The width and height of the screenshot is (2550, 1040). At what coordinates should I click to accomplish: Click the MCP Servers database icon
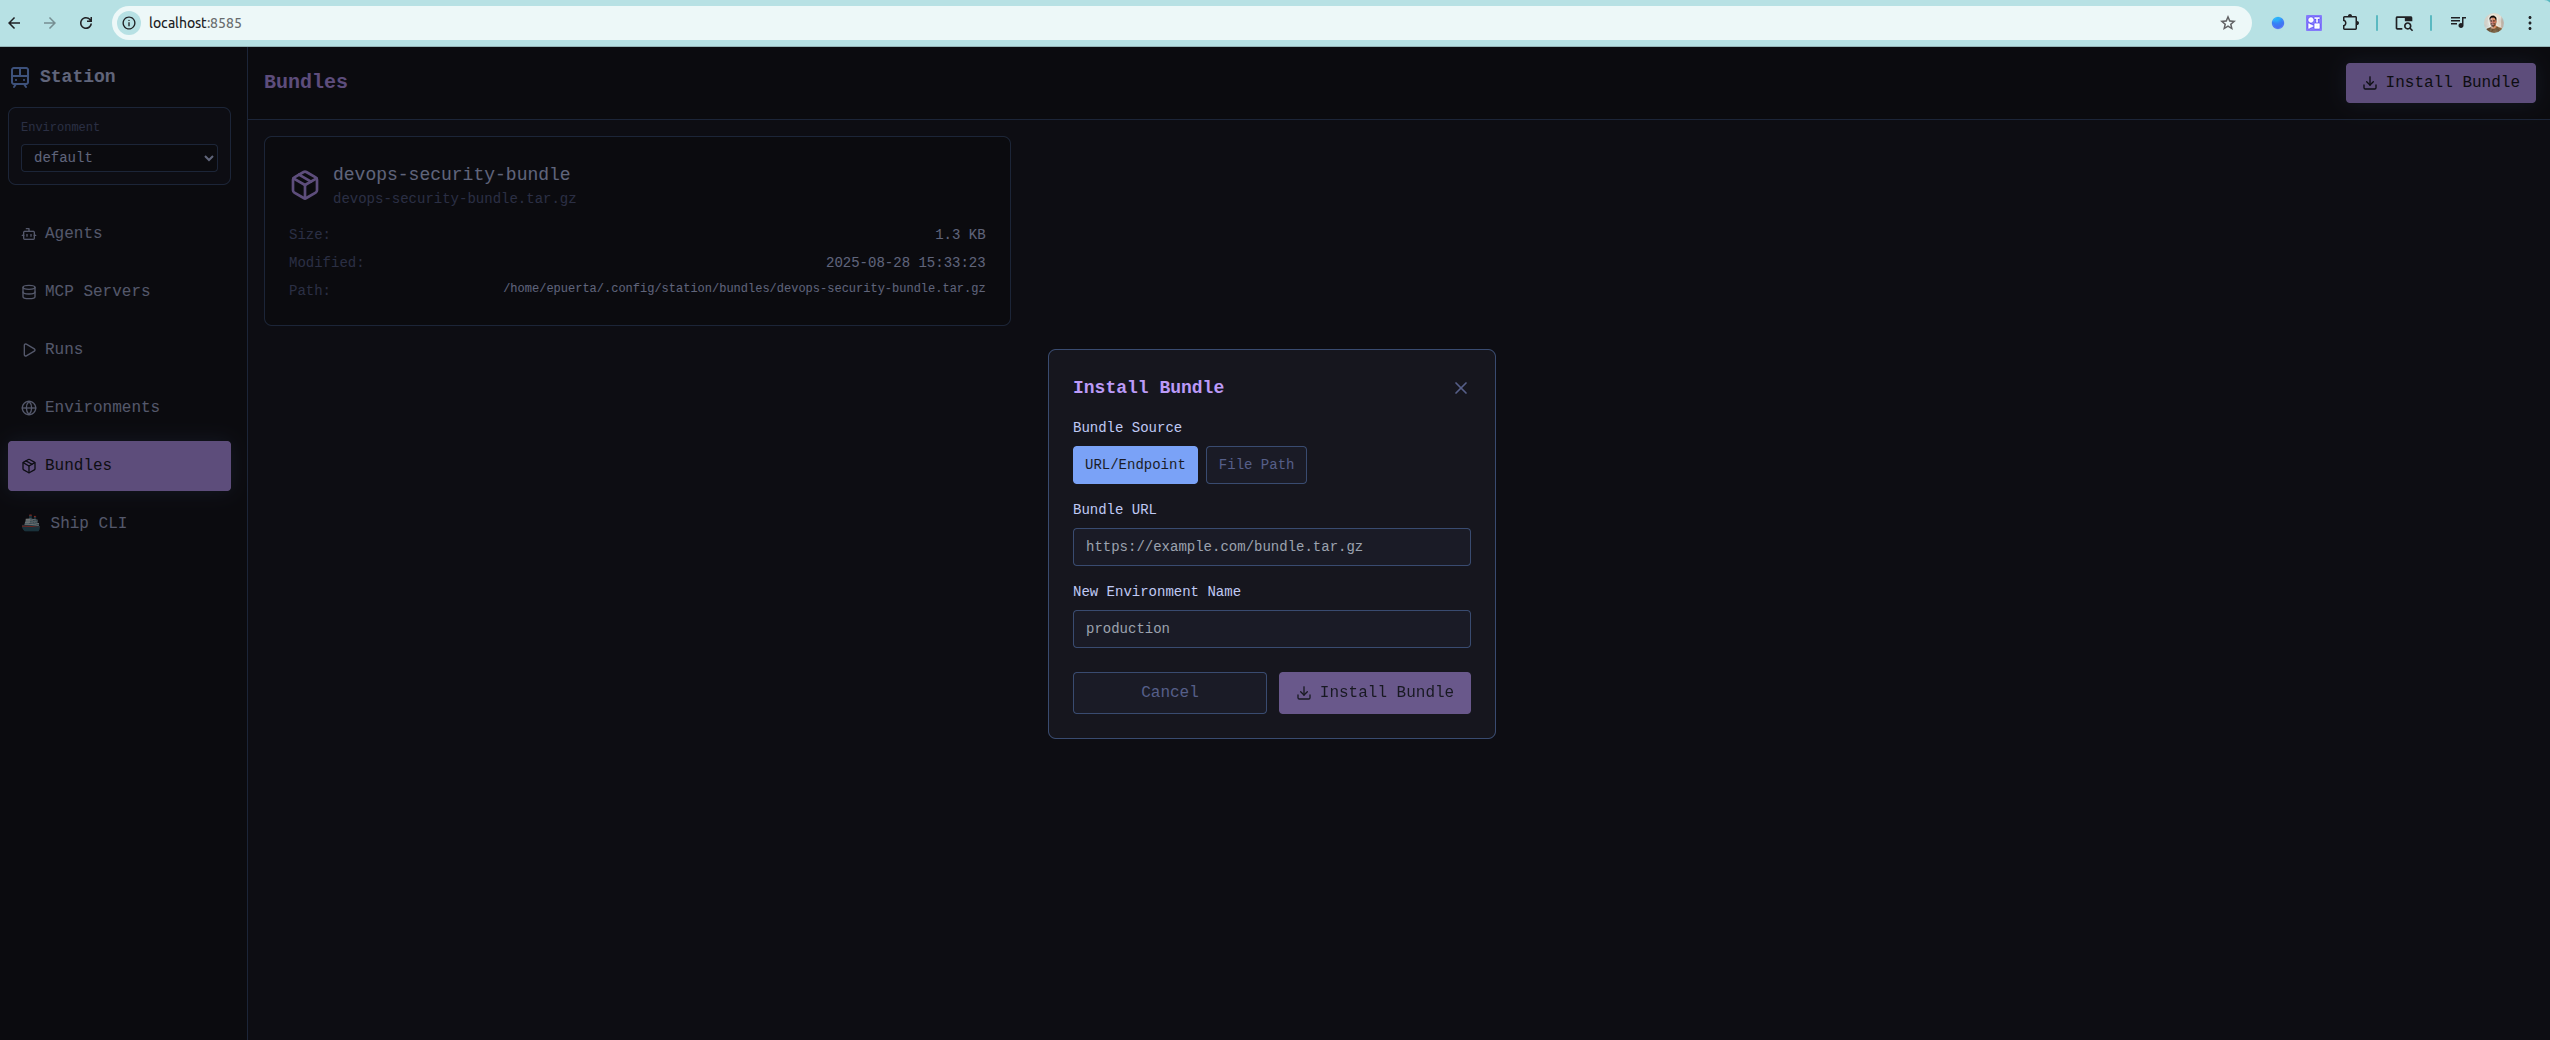click(x=29, y=292)
